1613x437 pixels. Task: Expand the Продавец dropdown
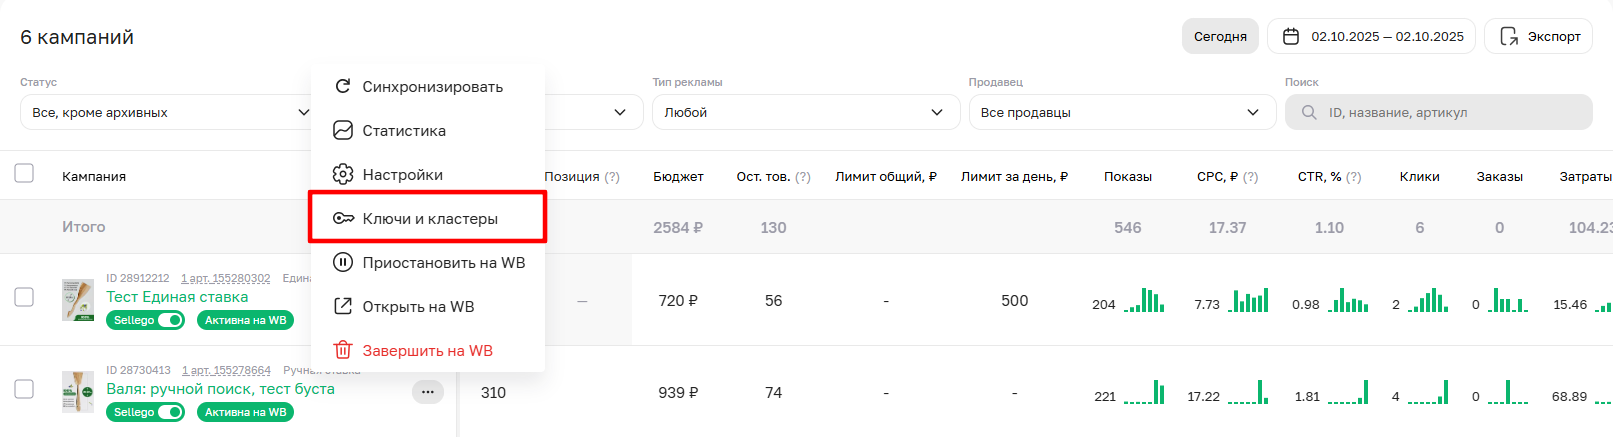(x=1121, y=113)
